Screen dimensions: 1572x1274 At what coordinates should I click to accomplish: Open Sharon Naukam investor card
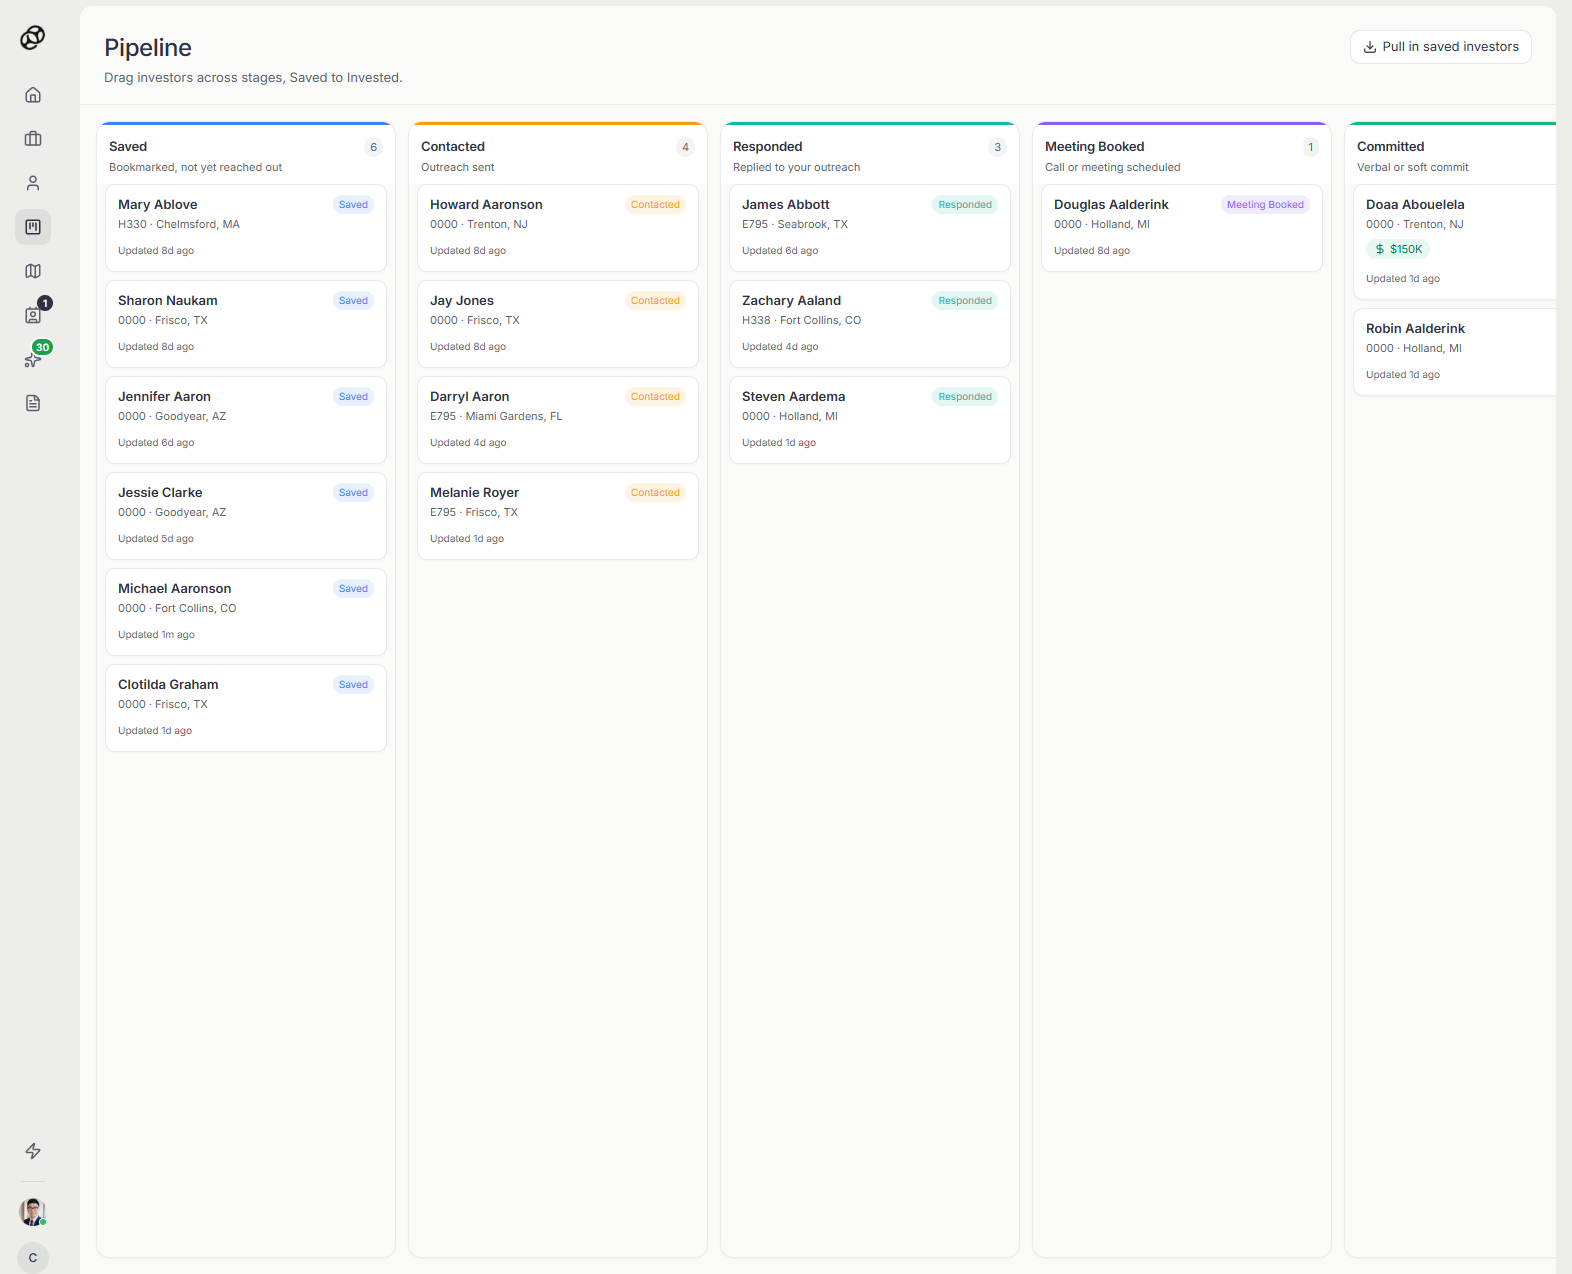(x=246, y=324)
